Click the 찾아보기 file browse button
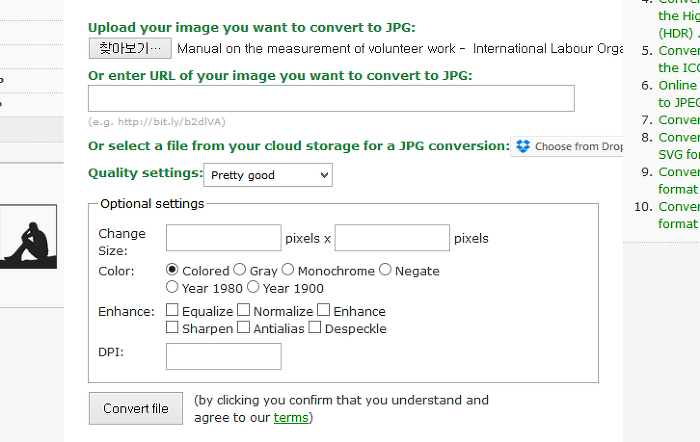Viewport: 700px width, 442px height. coord(130,48)
